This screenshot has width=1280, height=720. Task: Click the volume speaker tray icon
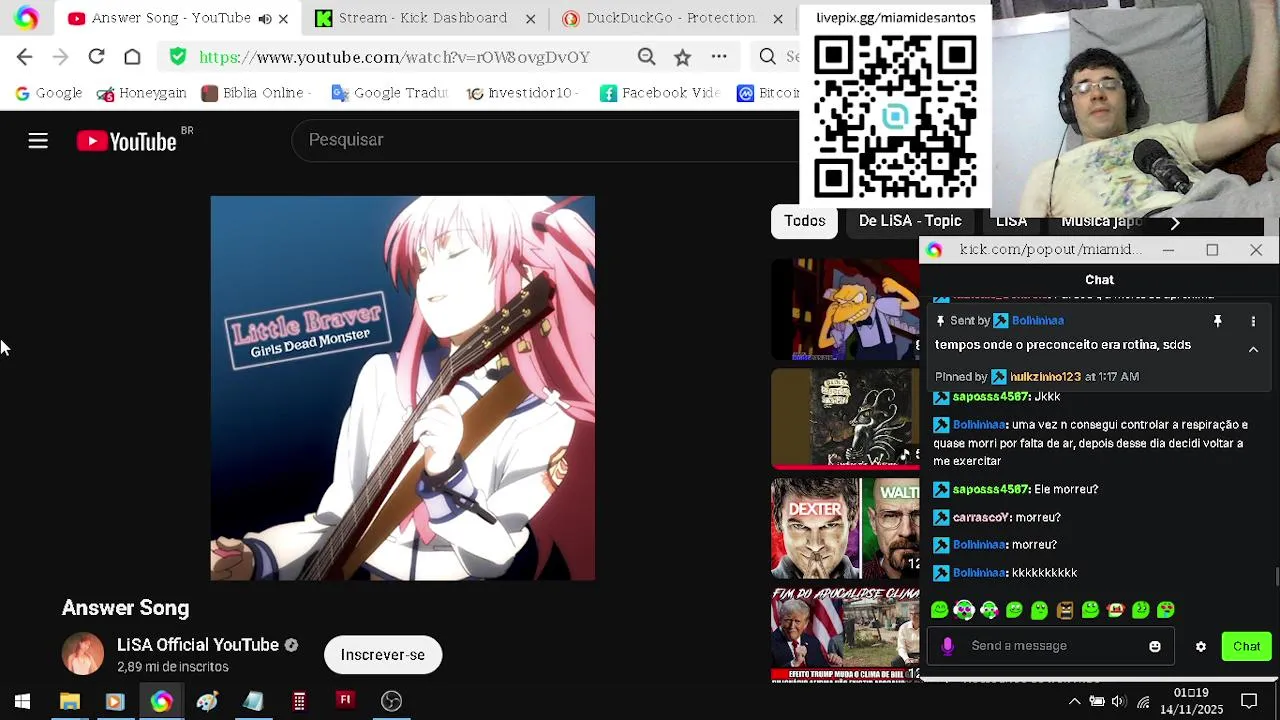click(1119, 702)
